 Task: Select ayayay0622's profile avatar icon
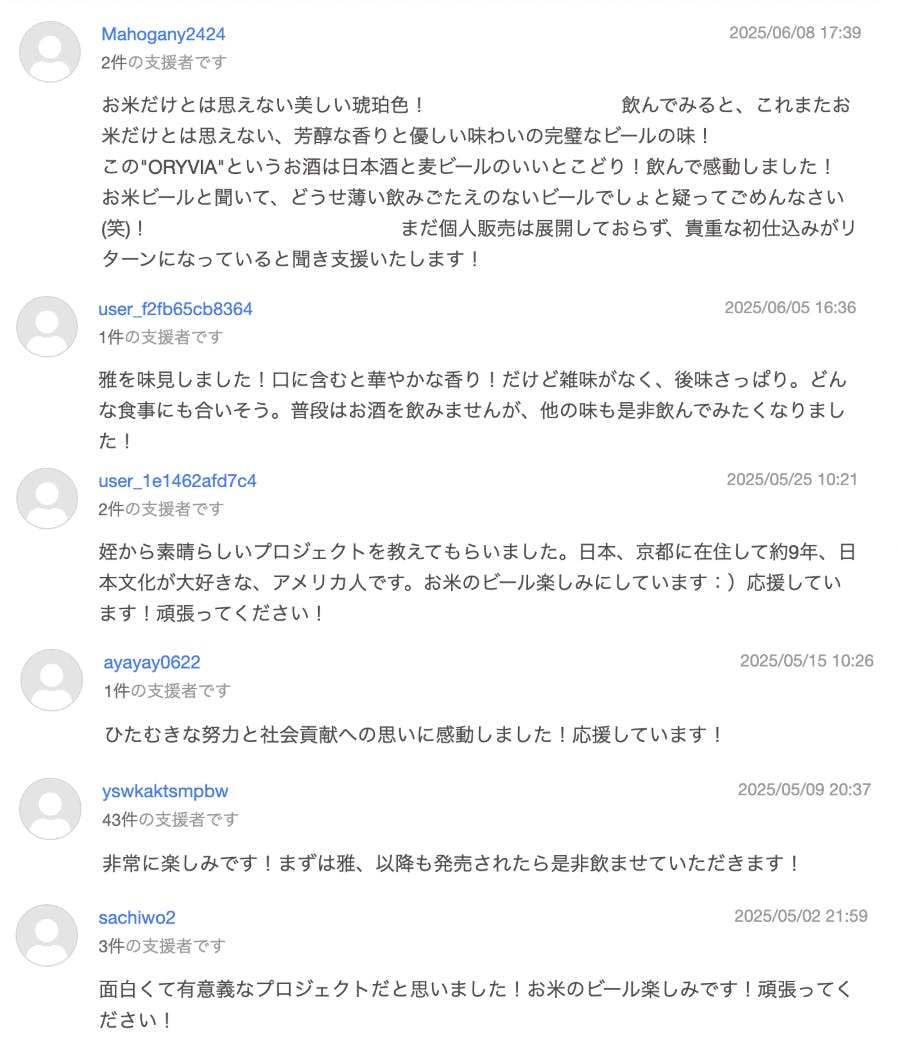click(50, 680)
